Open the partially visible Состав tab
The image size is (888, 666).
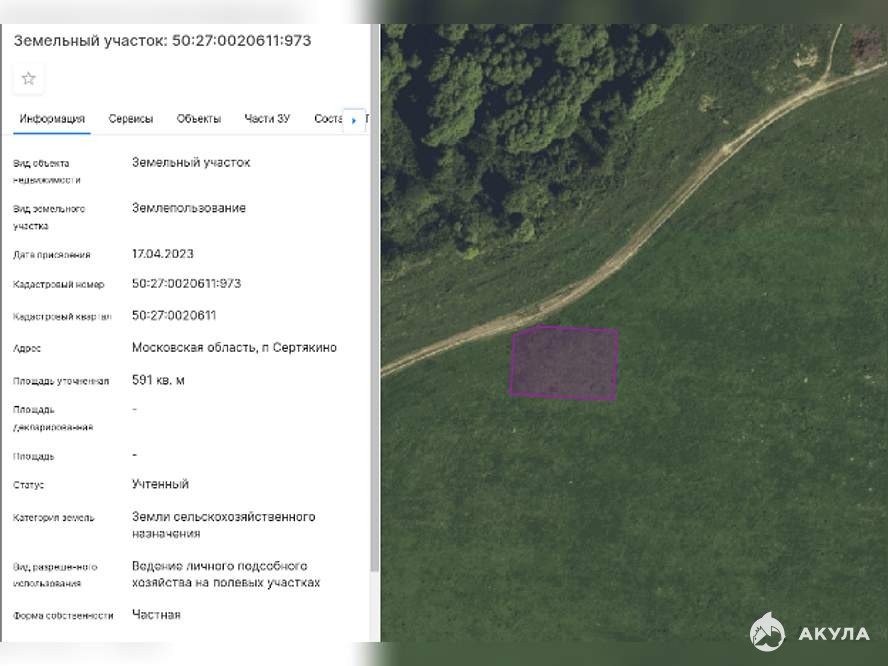click(328, 119)
